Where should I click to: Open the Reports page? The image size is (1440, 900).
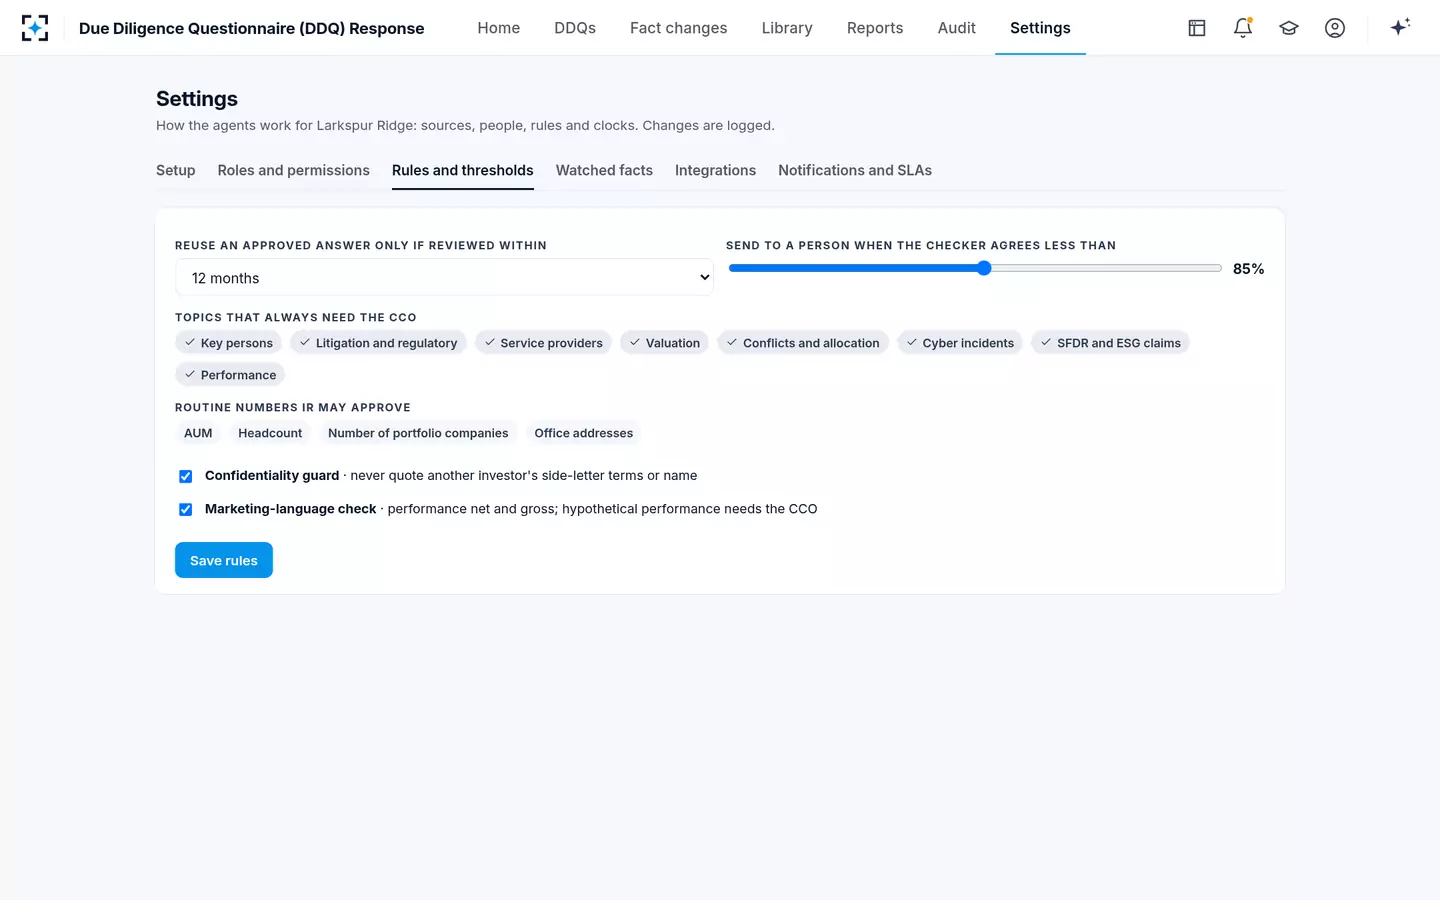875,28
